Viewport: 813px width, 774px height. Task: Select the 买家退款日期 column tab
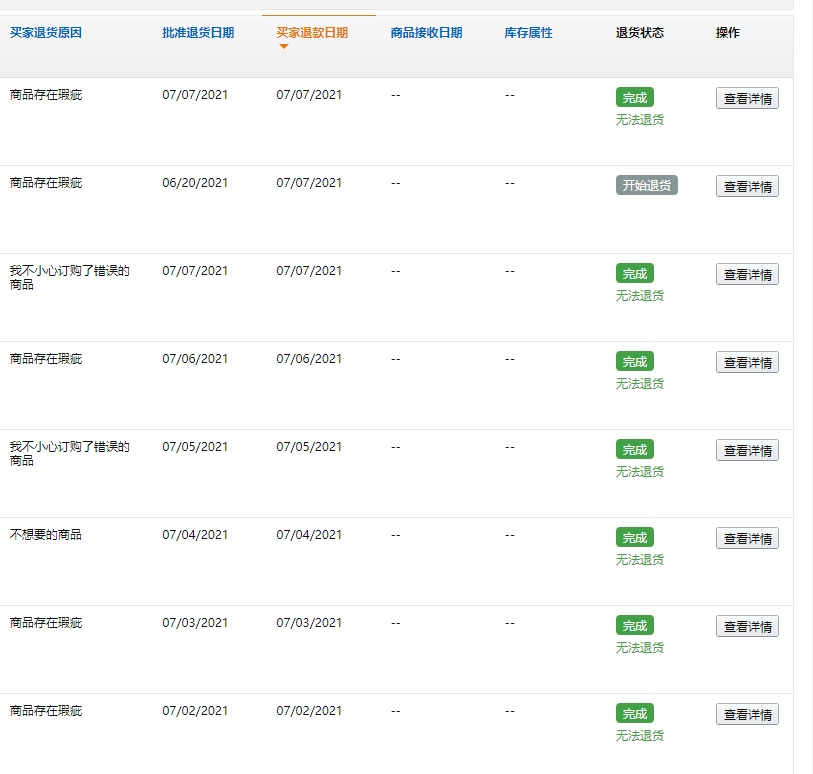tap(312, 32)
